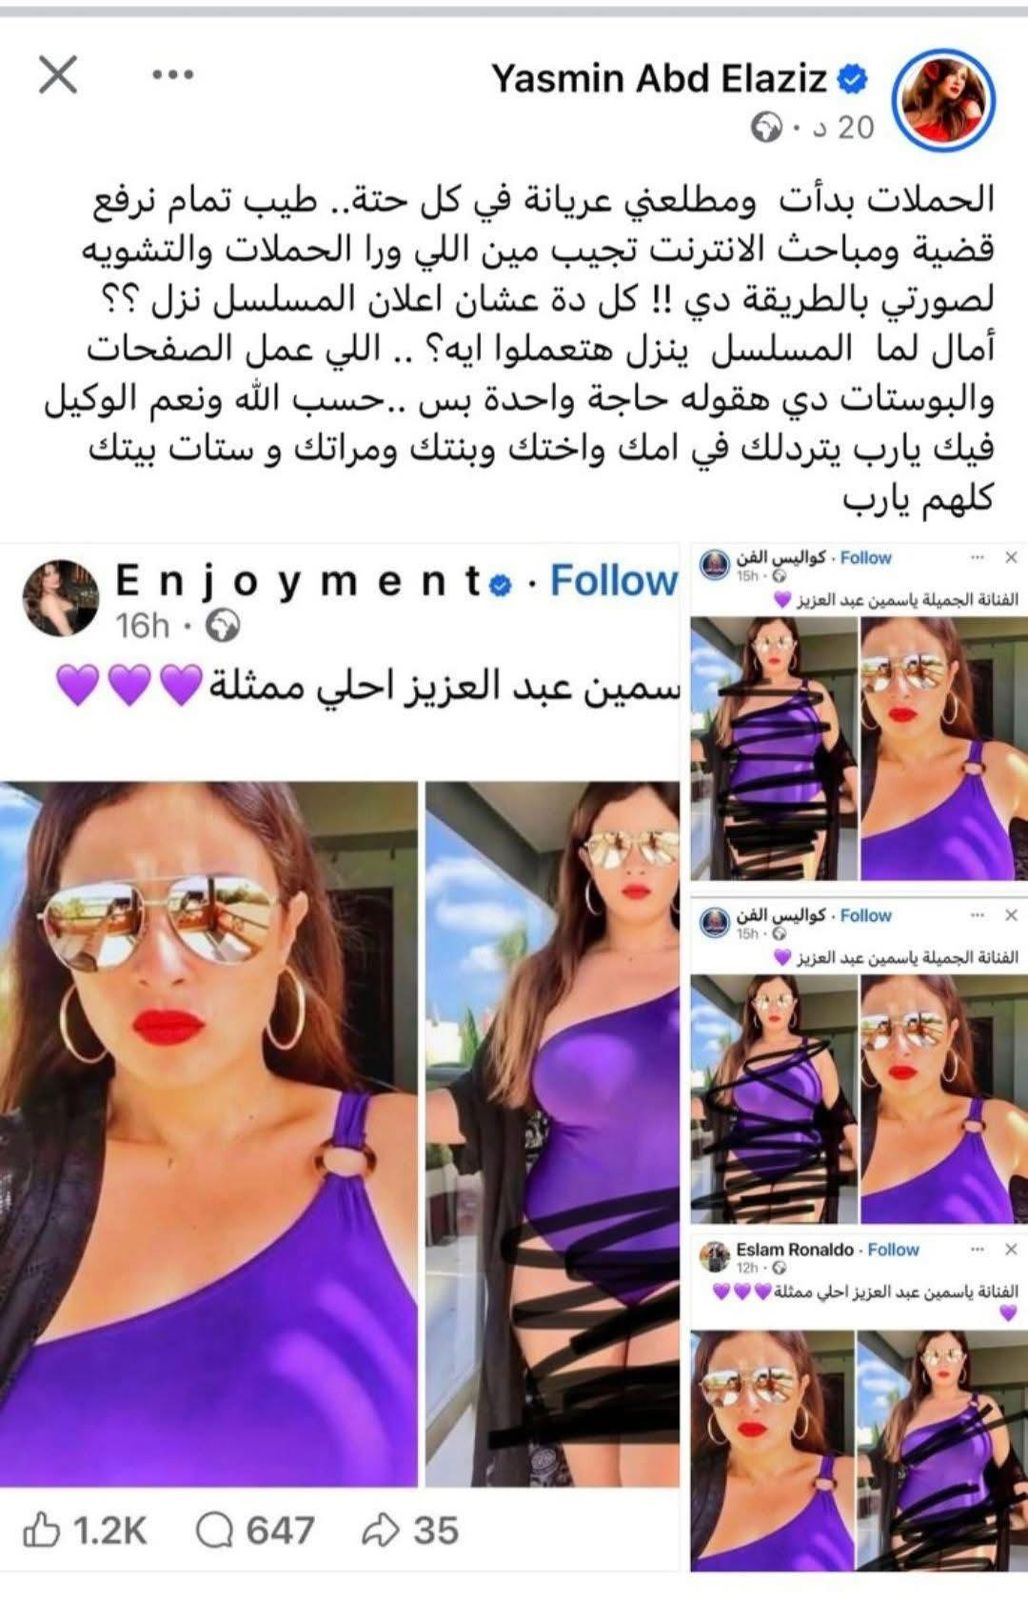Image resolution: width=1028 pixels, height=1600 pixels.
Task: Follow the second كواليس الفن post
Action: (x=865, y=915)
